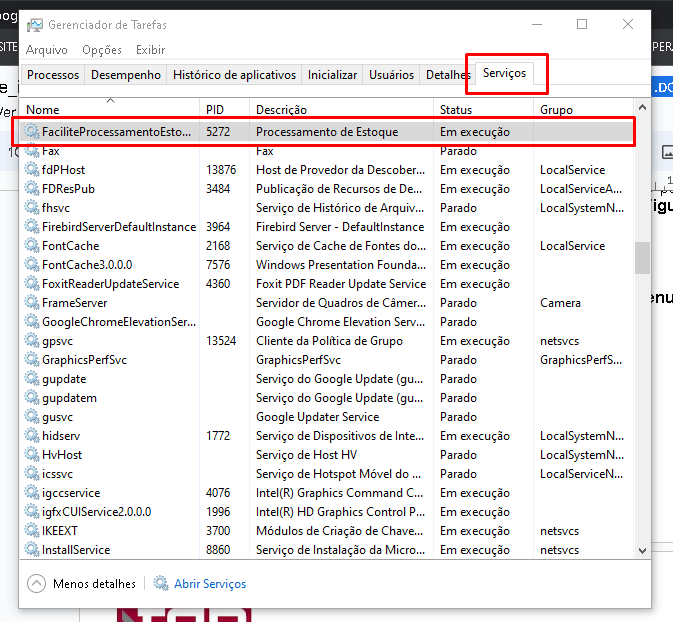This screenshot has width=673, height=622.
Task: Maximize the Gerenciador de Tarefas window
Action: [582, 24]
